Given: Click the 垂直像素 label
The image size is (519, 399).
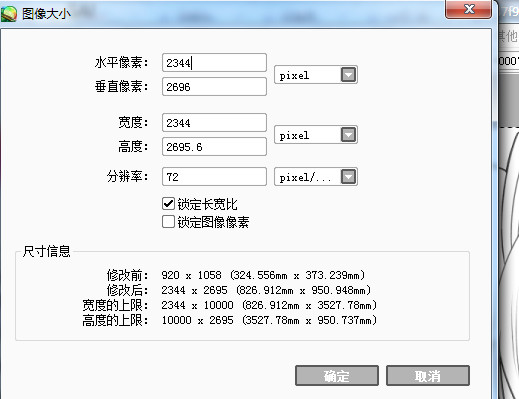Looking at the screenshot, I should click(x=121, y=87).
